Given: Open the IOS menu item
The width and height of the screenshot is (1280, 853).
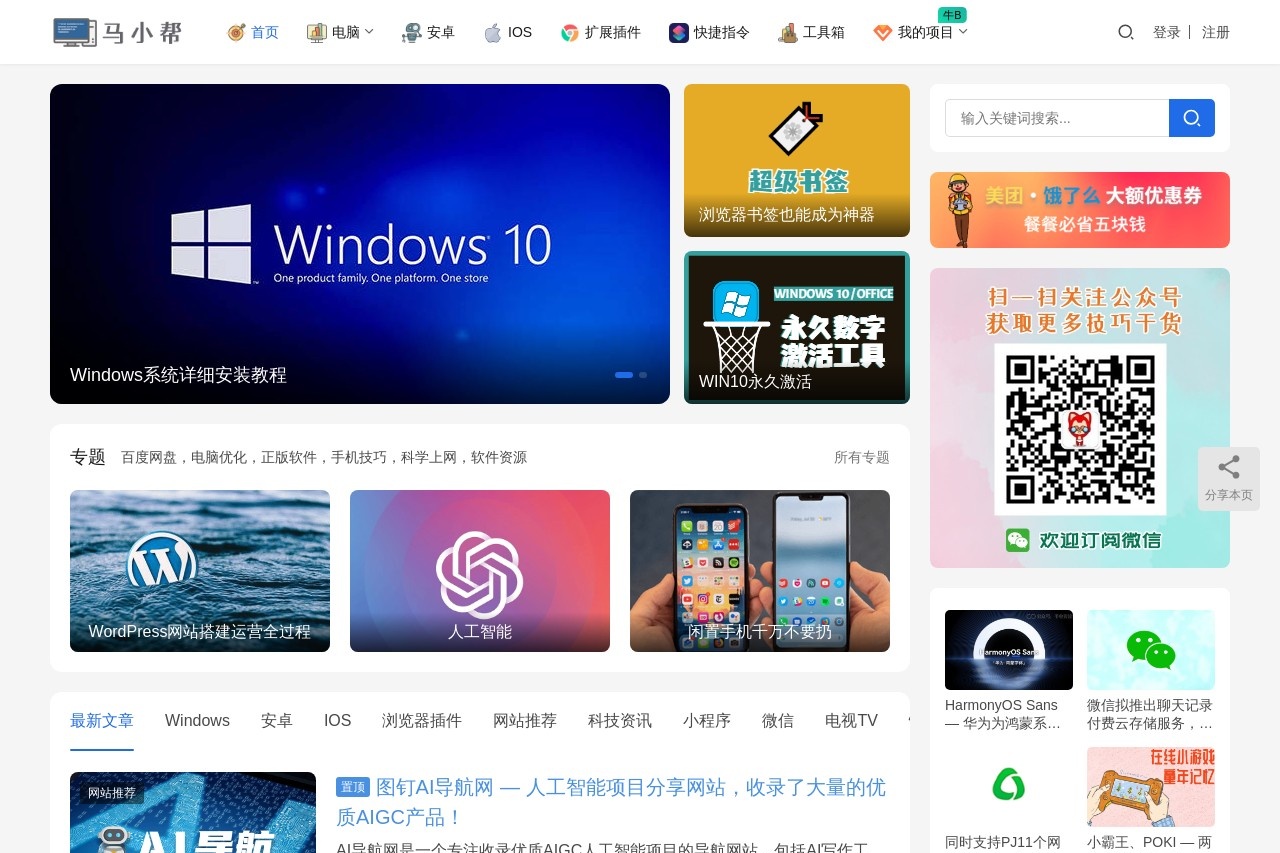Looking at the screenshot, I should (x=520, y=32).
